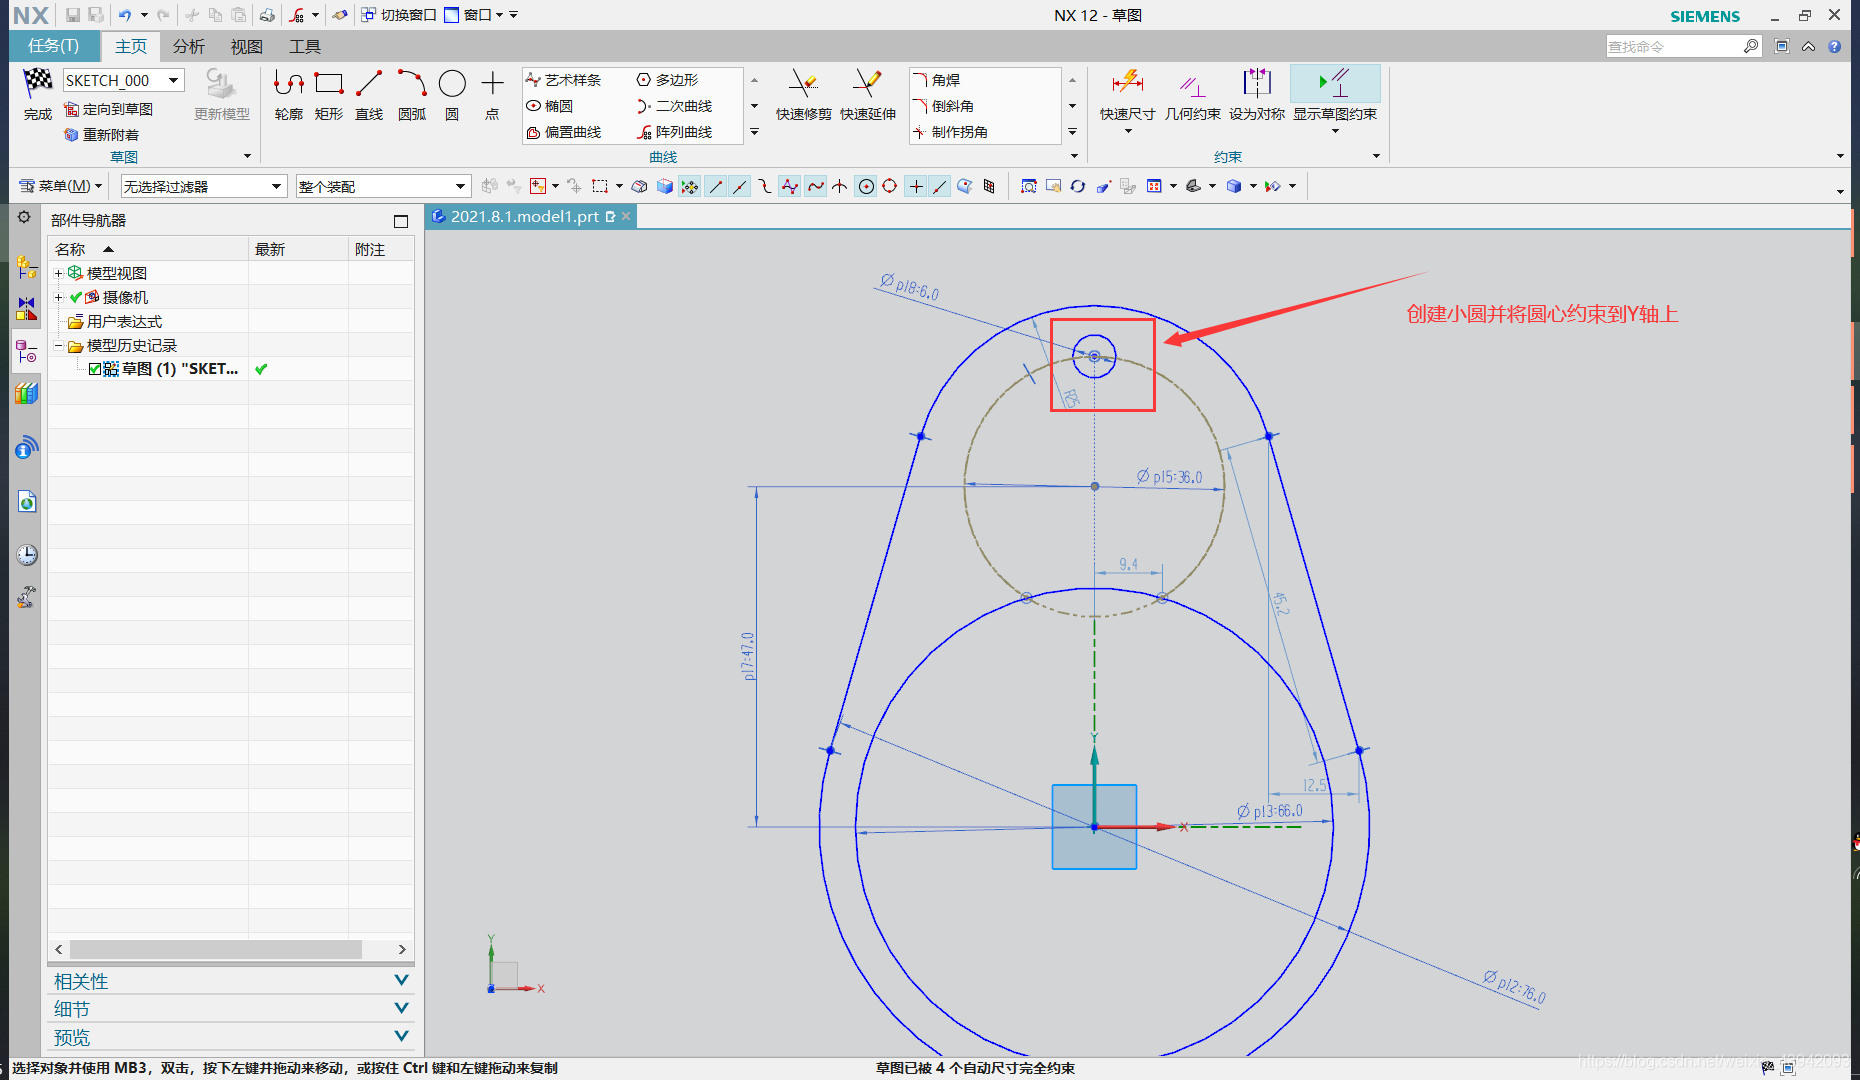Open the History clock icon in resource bar
The width and height of the screenshot is (1860, 1080).
[x=27, y=555]
